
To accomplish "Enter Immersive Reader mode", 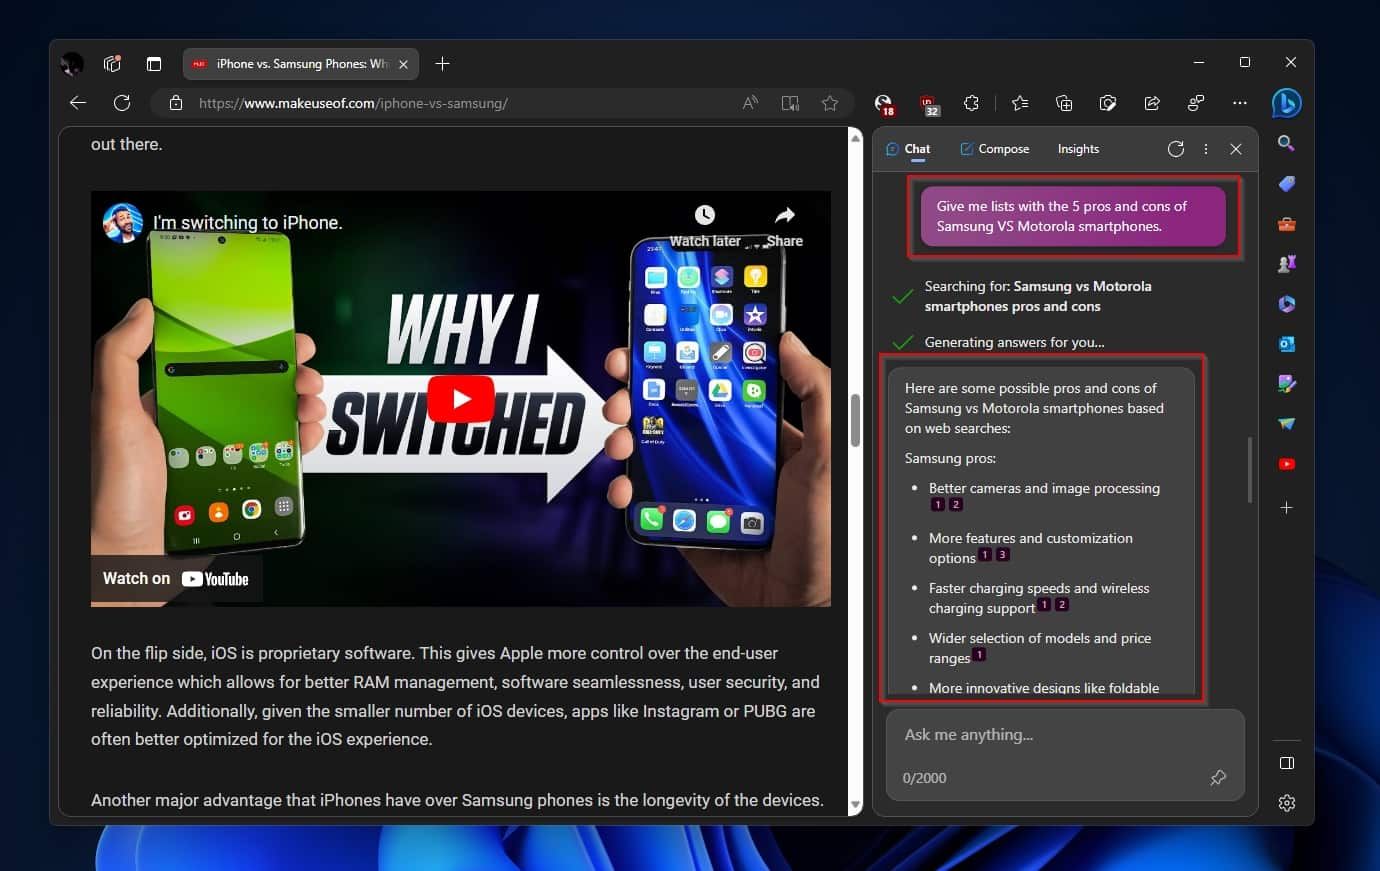I will tap(790, 103).
